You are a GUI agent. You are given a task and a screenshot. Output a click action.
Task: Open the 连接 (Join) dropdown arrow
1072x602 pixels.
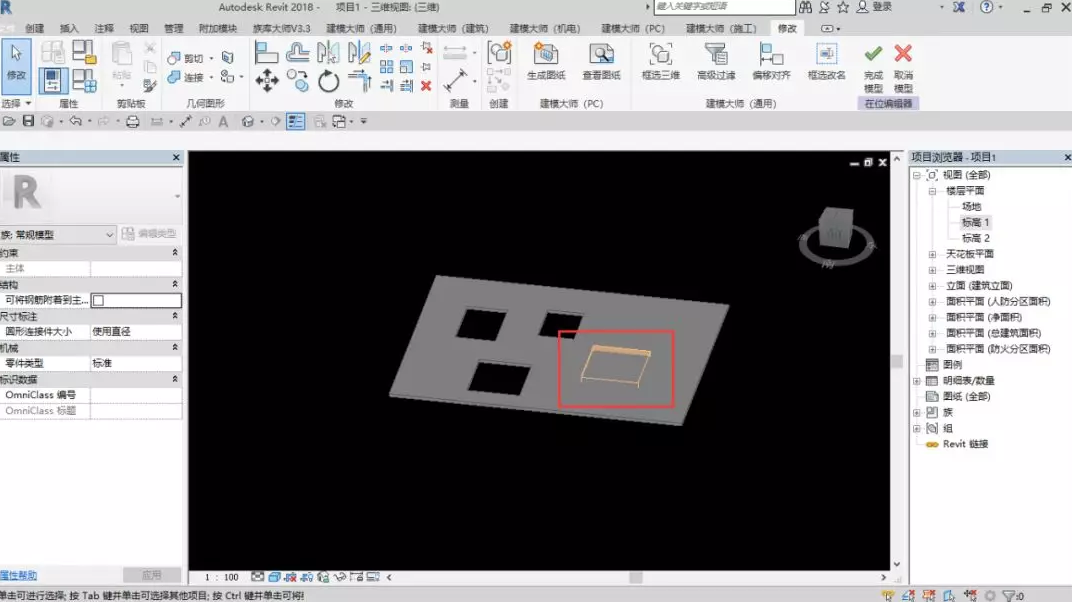pos(211,77)
